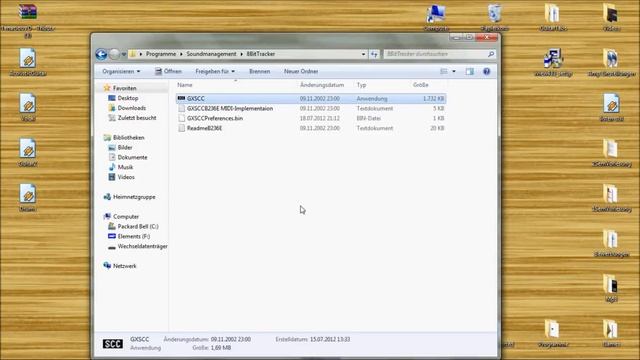The height and width of the screenshot is (360, 640).
Task: Select the GXSCCPreferences.bin file
Action: (x=215, y=118)
